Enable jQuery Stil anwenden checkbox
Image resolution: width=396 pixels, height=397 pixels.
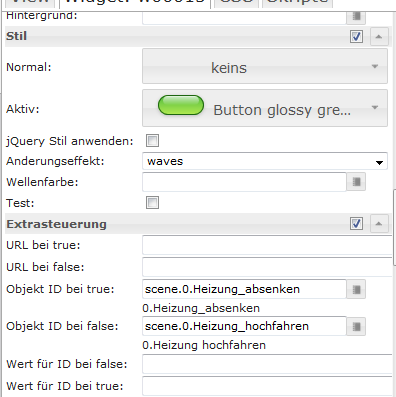coord(152,141)
